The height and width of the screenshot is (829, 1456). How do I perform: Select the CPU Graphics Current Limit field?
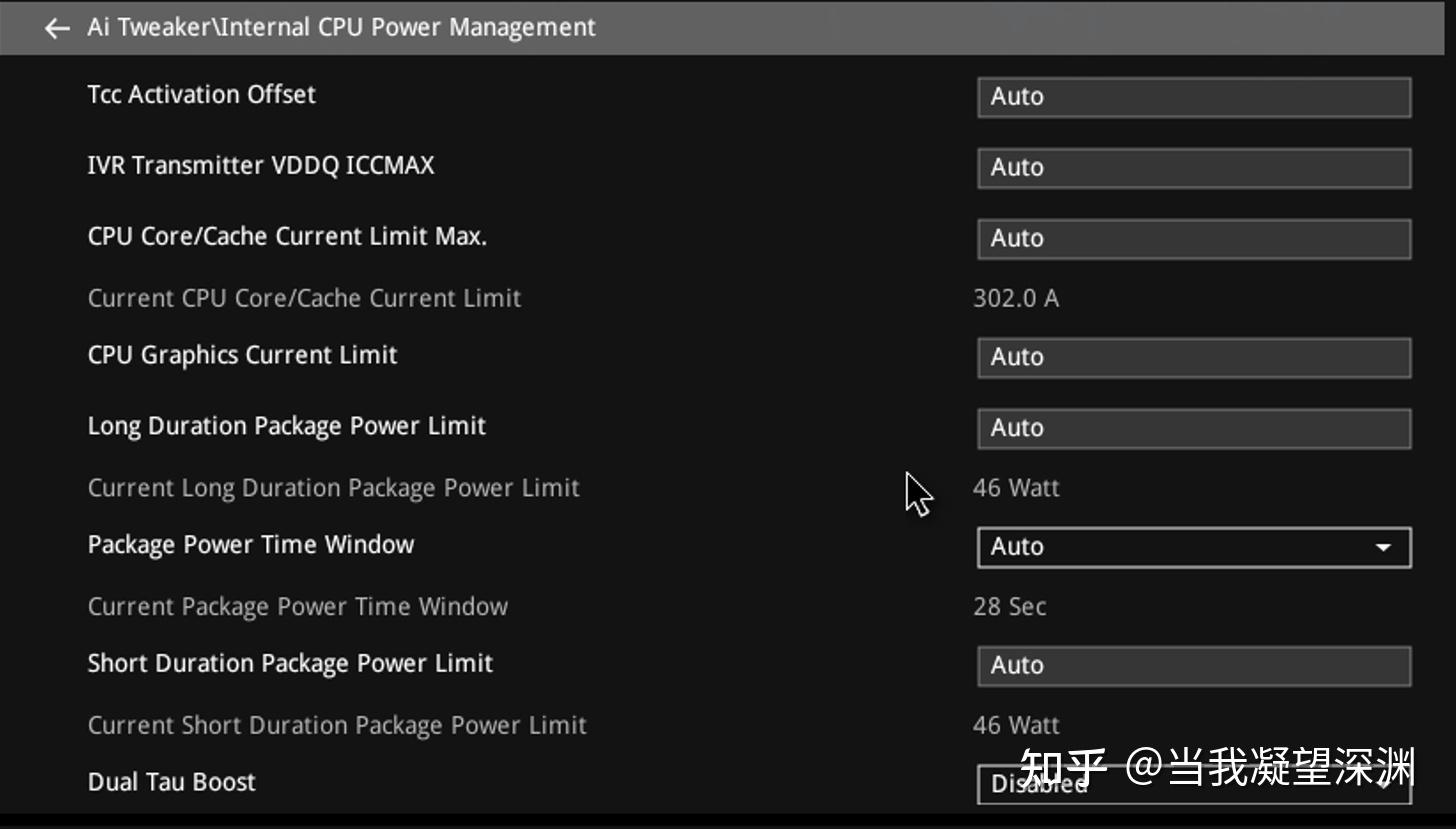tap(1194, 358)
